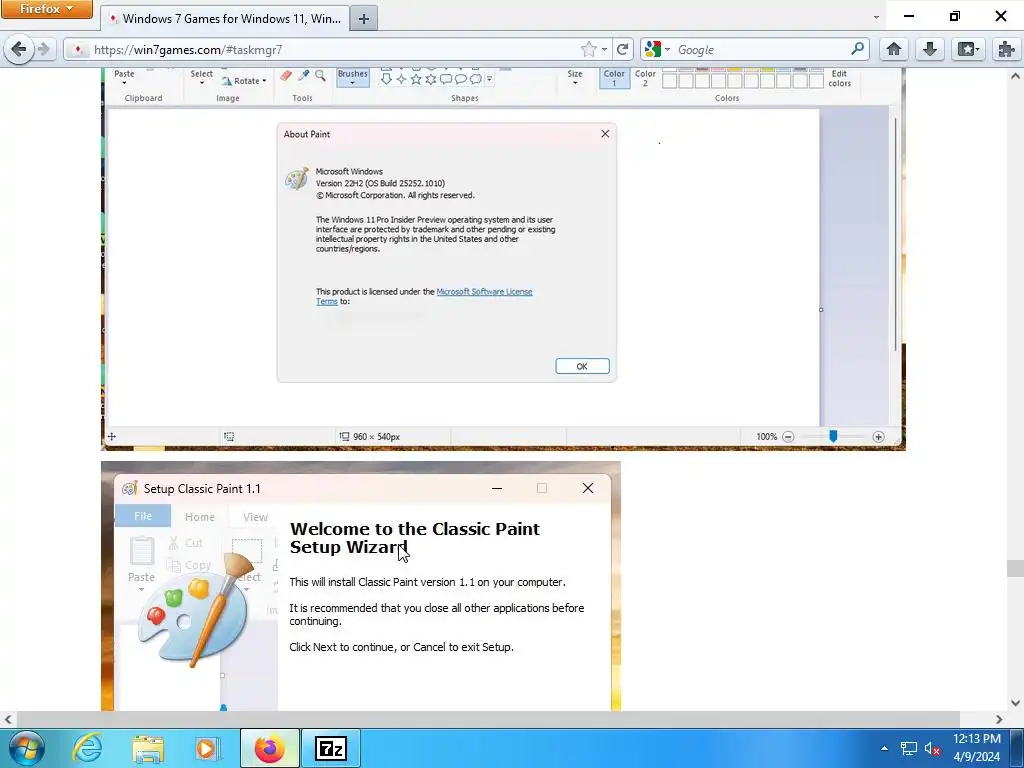Click the zoom in plus in Paint status bar
Viewport: 1024px width, 768px height.
(878, 436)
